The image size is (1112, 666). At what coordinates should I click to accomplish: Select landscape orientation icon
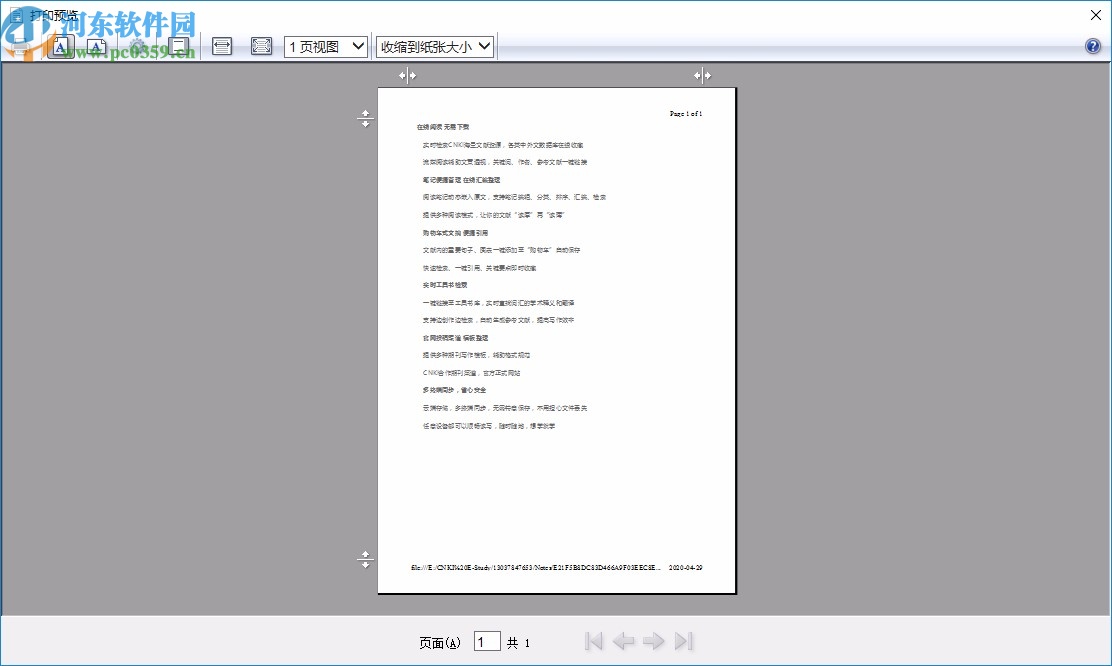96,46
